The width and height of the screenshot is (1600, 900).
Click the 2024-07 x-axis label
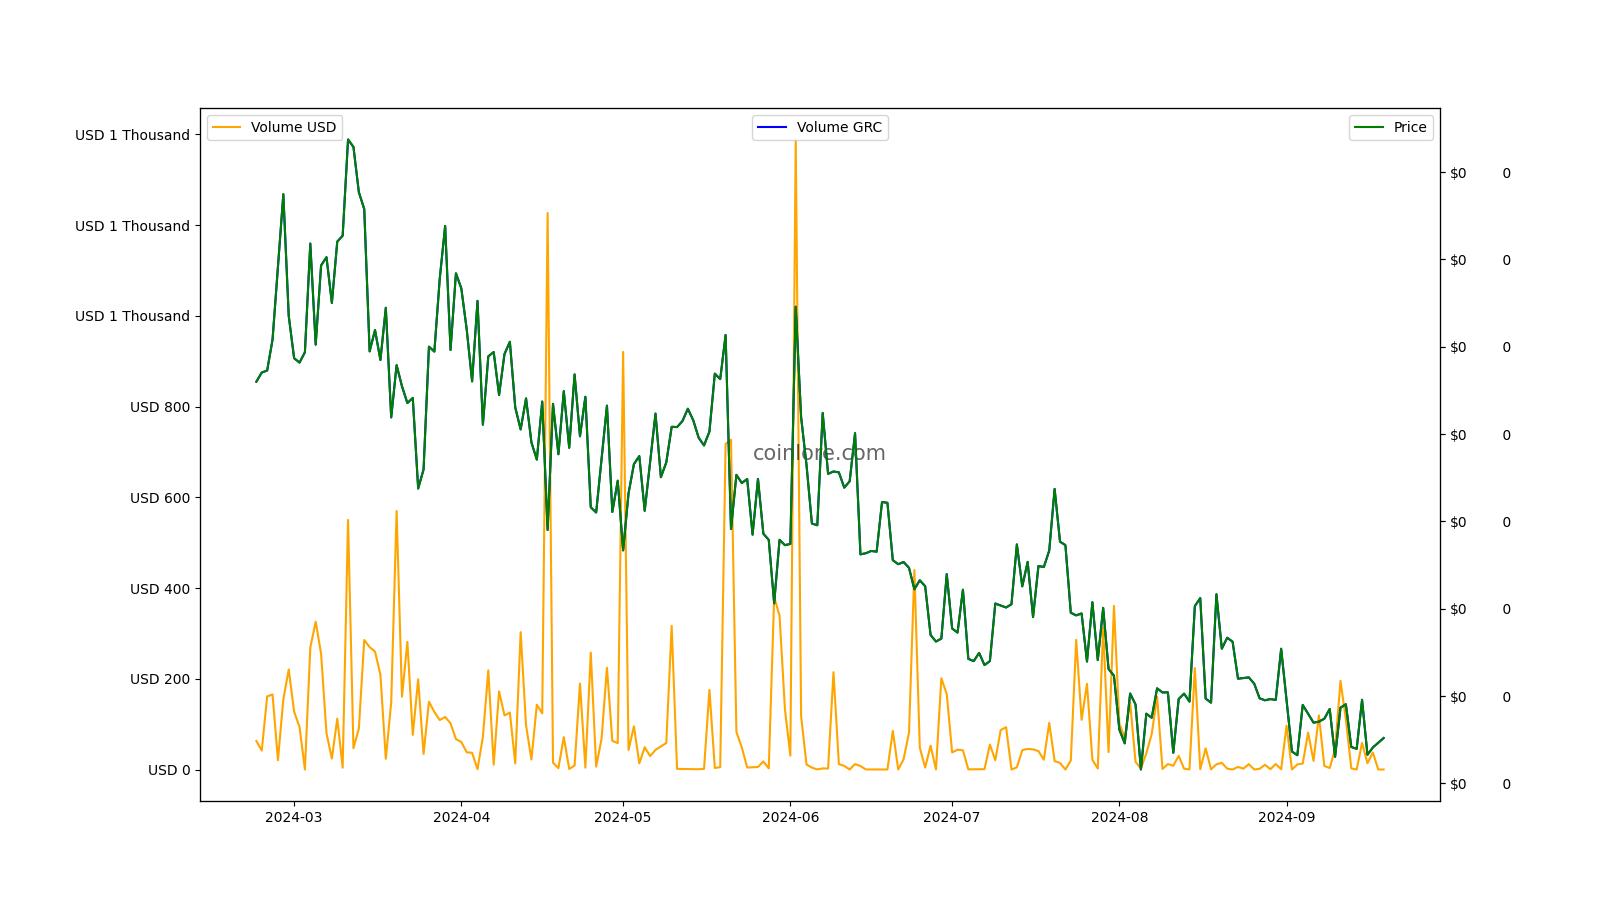952,817
